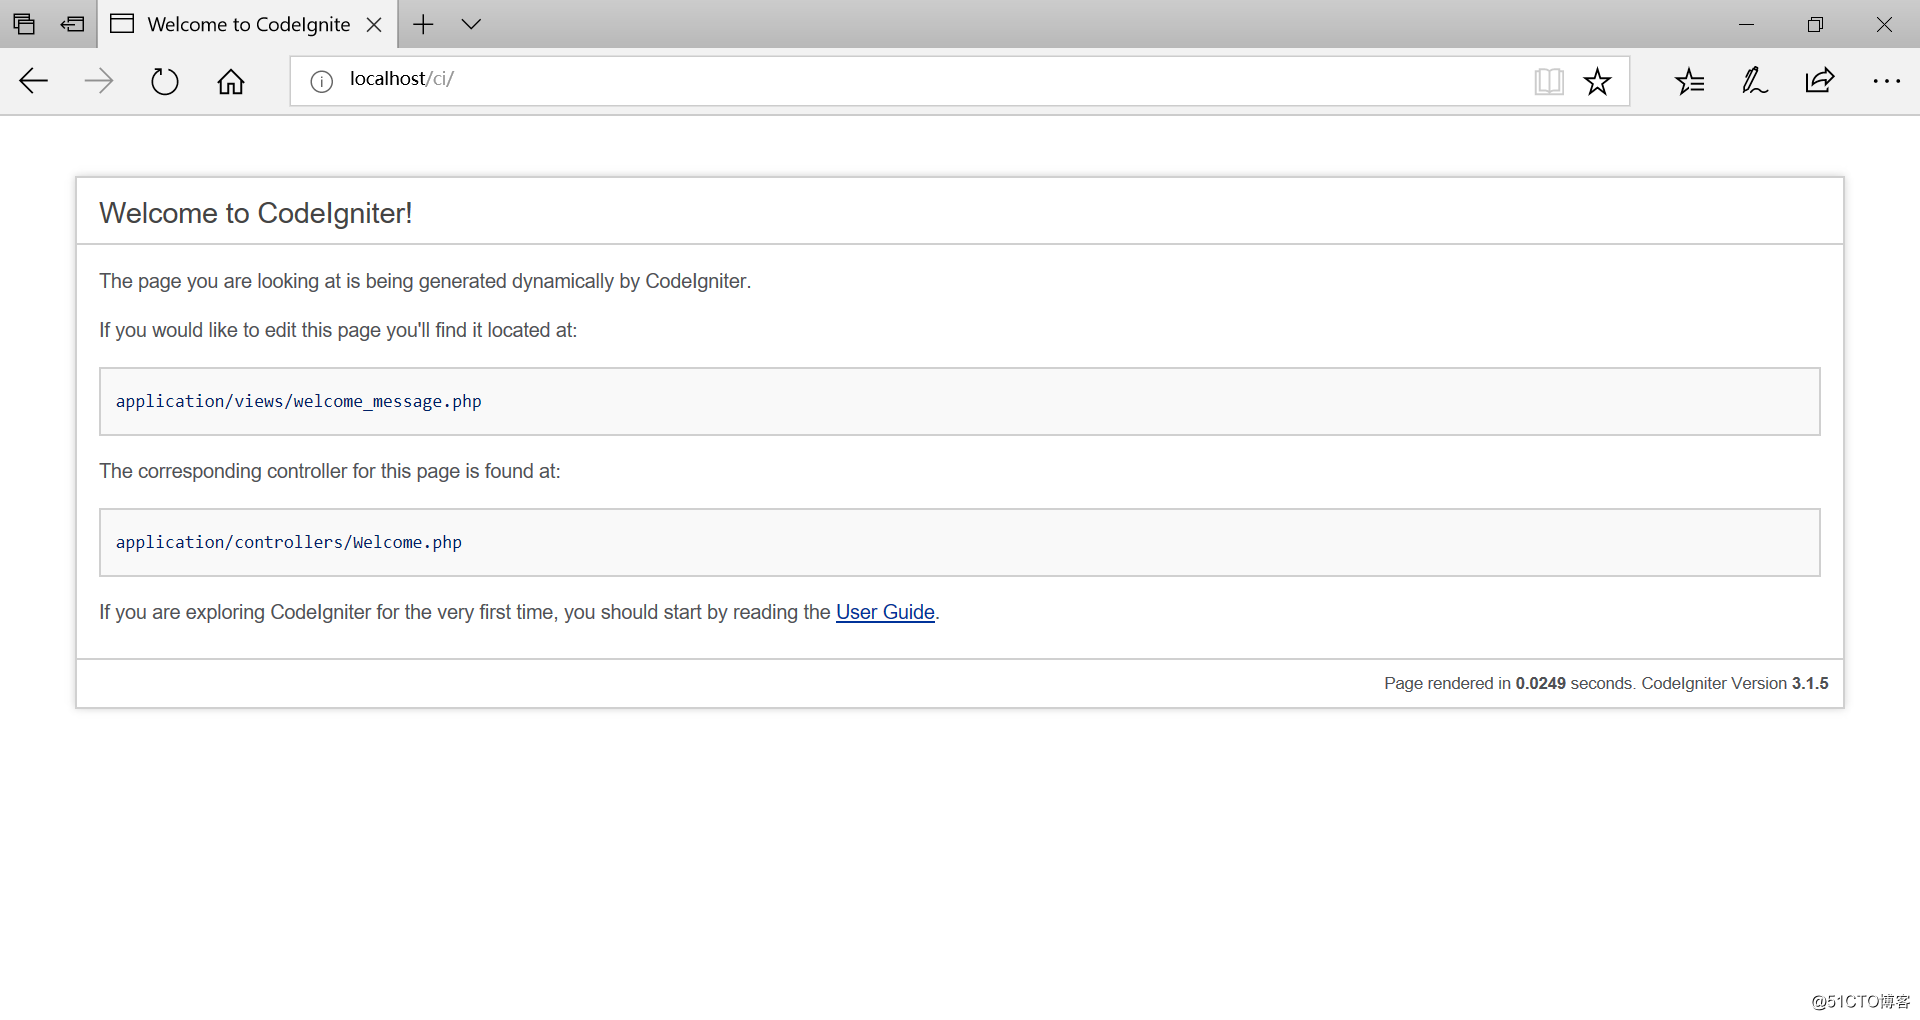Go back to the previous page
This screenshot has height=1020, width=1920.
[34, 81]
